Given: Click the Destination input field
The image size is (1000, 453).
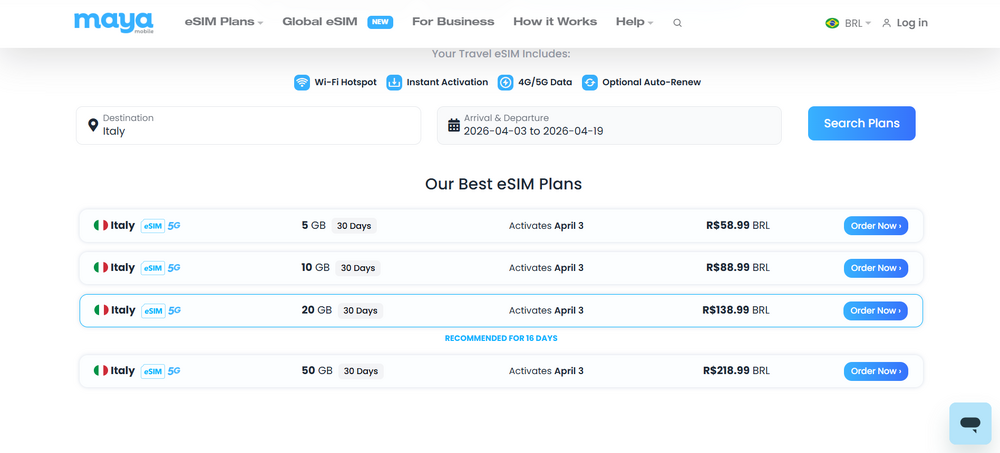Looking at the screenshot, I should click(255, 130).
